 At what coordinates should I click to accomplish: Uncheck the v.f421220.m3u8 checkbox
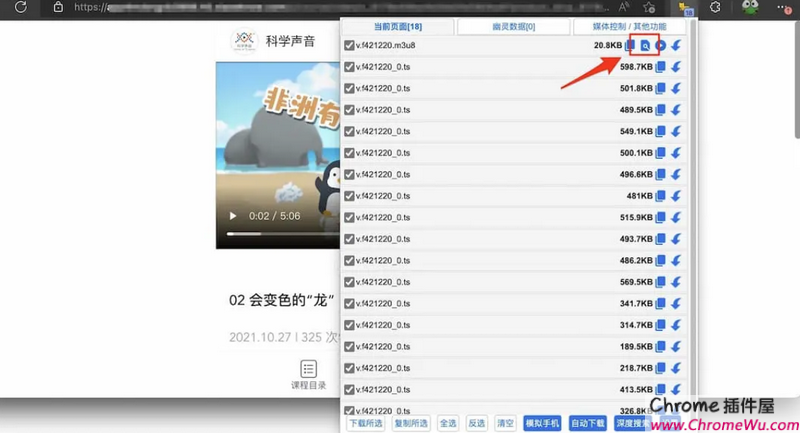point(349,46)
